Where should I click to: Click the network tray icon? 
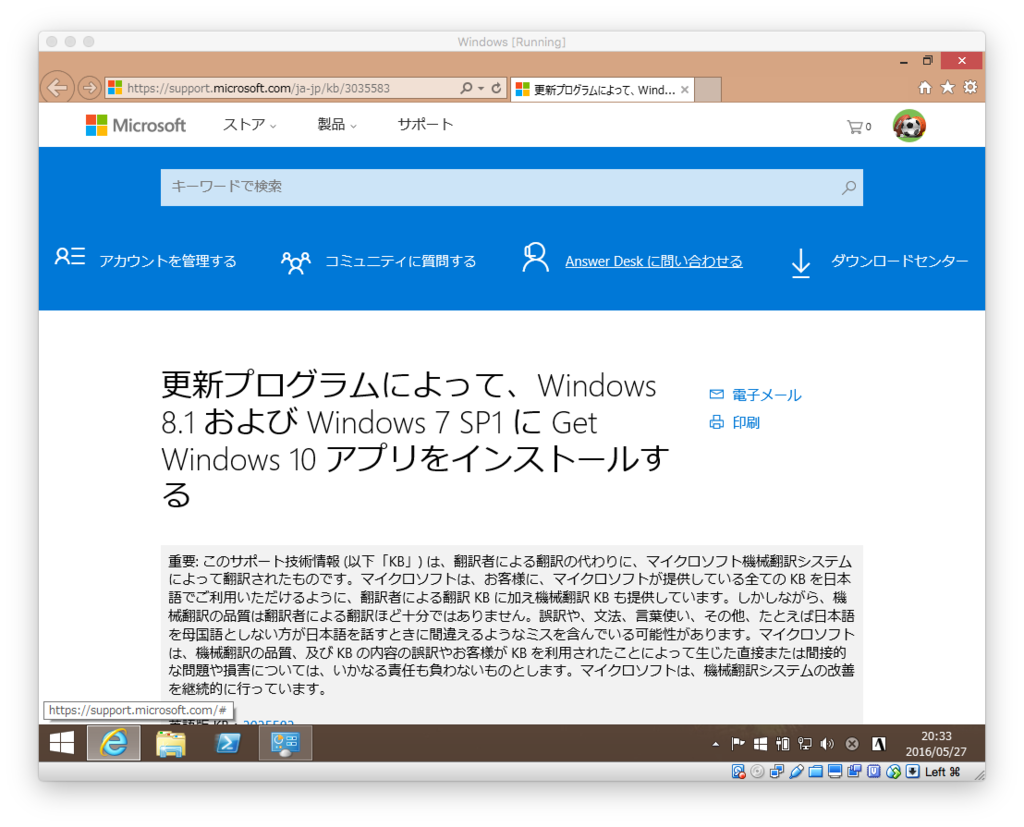tap(805, 743)
